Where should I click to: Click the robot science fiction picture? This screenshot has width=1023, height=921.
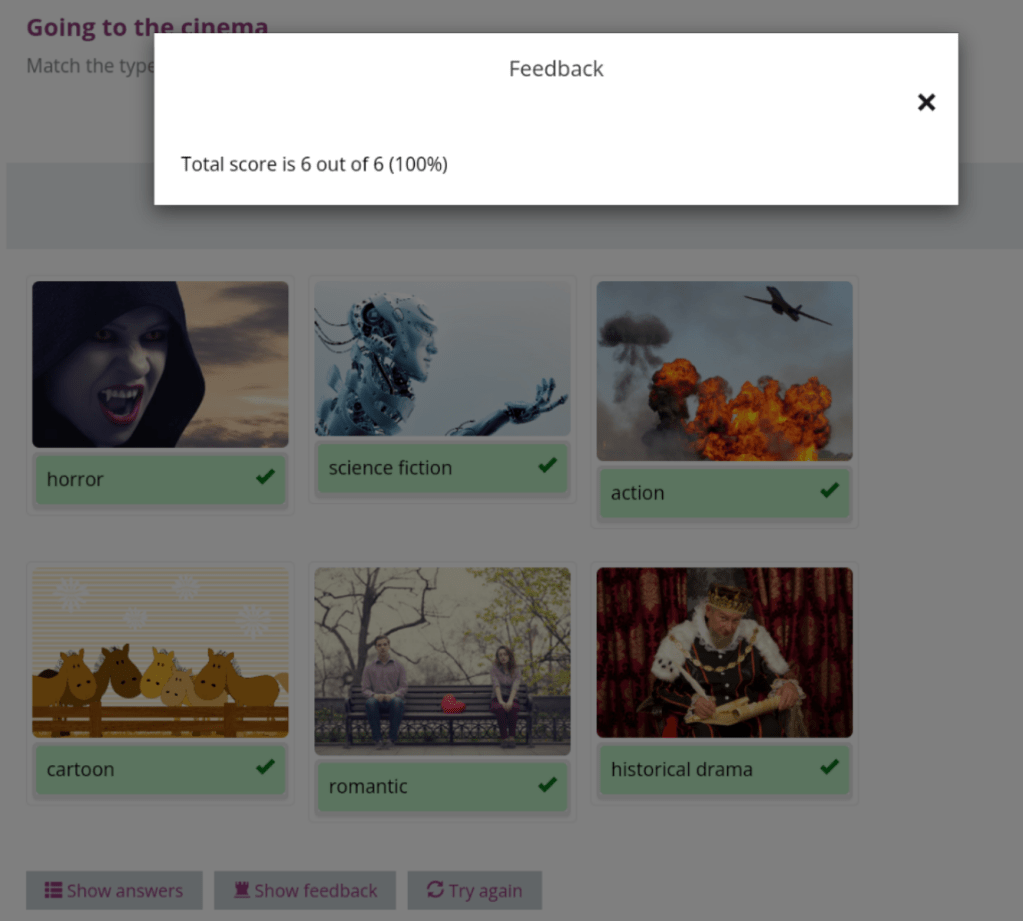click(x=442, y=358)
